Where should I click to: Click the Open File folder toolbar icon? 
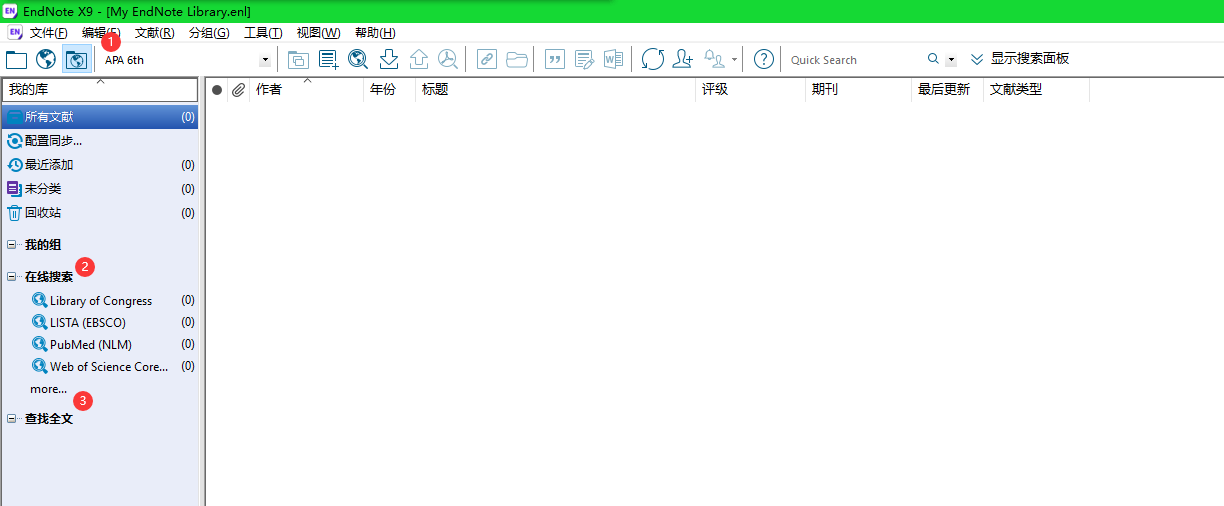coord(516,59)
